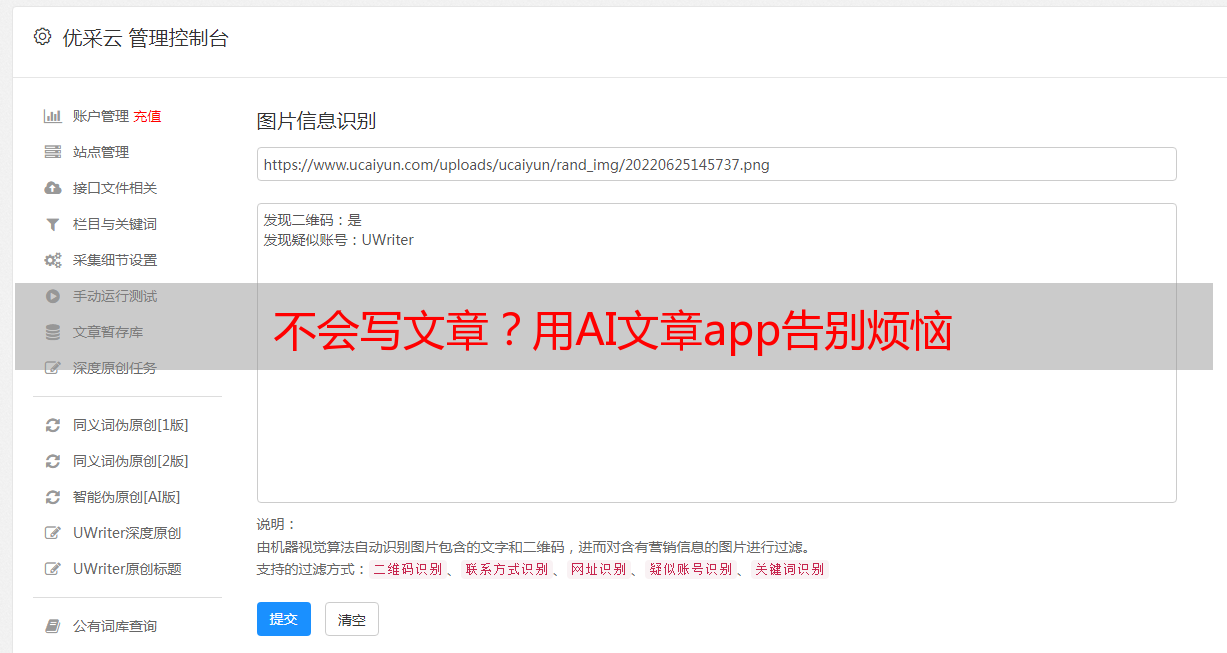Click the refresh icon for 智能伪原创[AI版]

(x=53, y=497)
